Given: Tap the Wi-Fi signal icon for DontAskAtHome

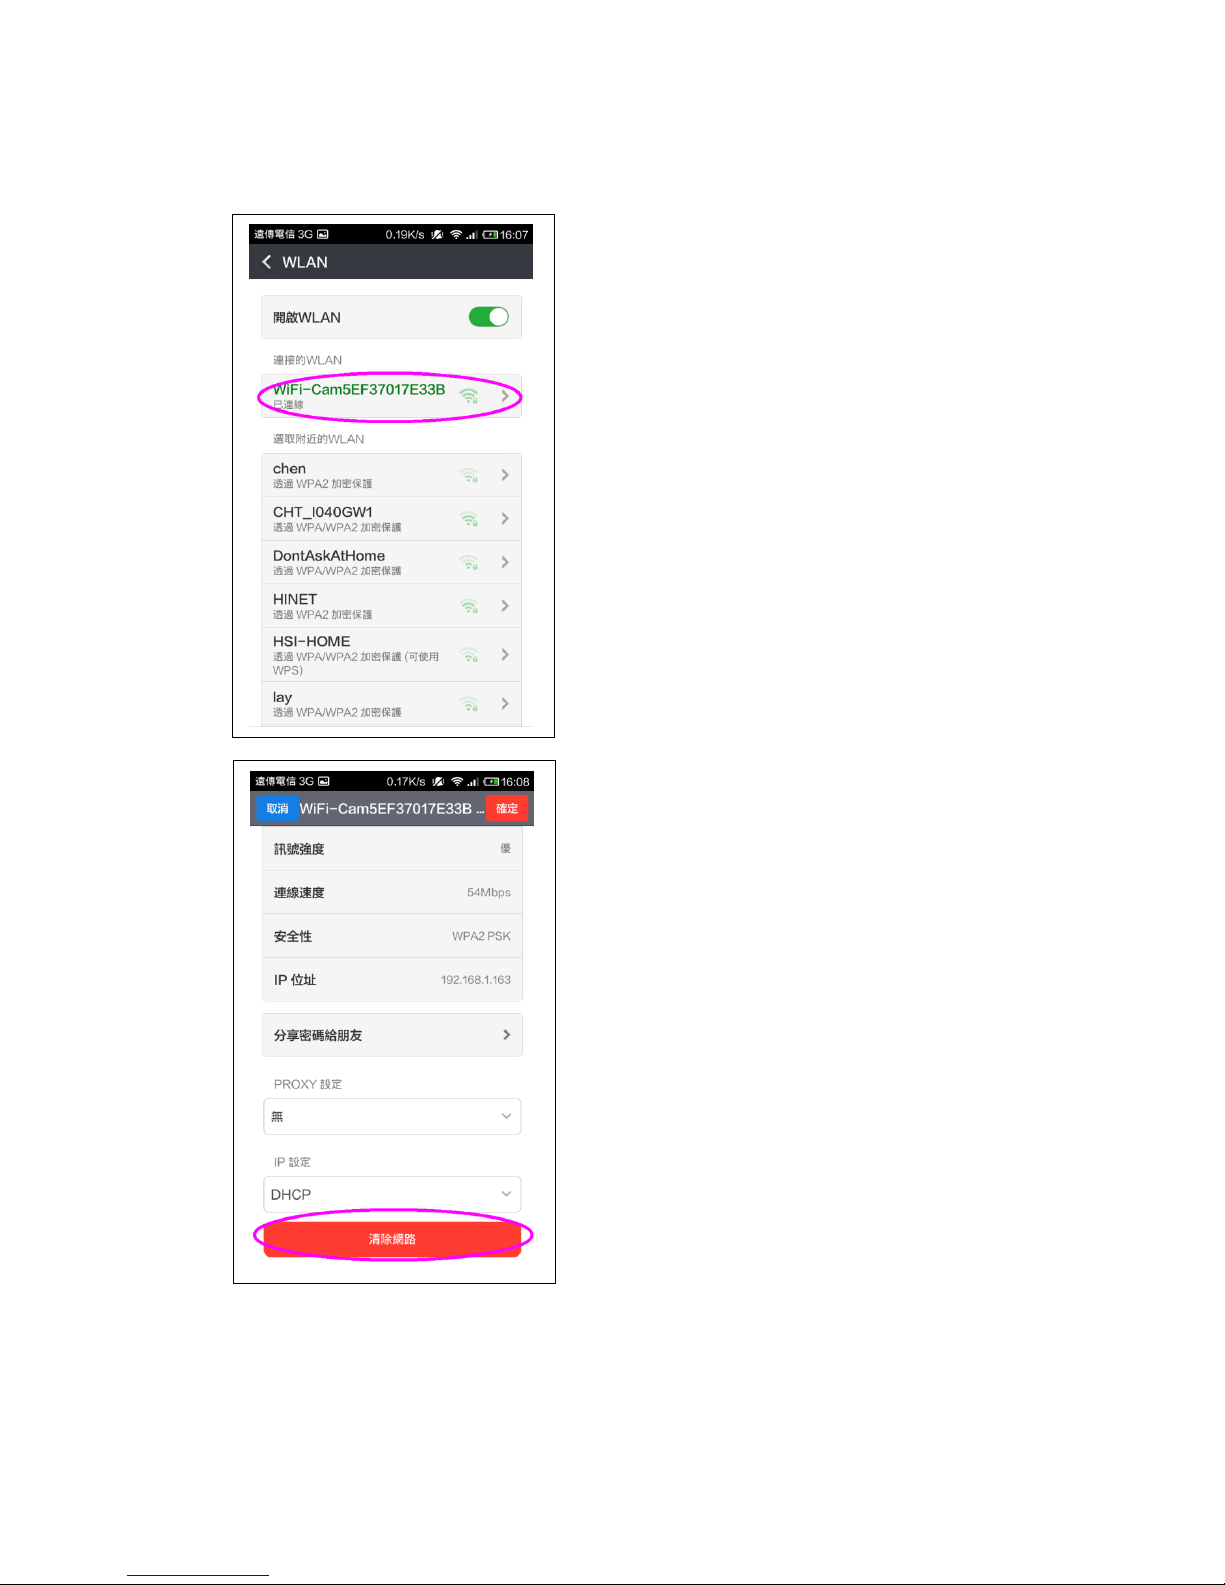Looking at the screenshot, I should [x=469, y=562].
